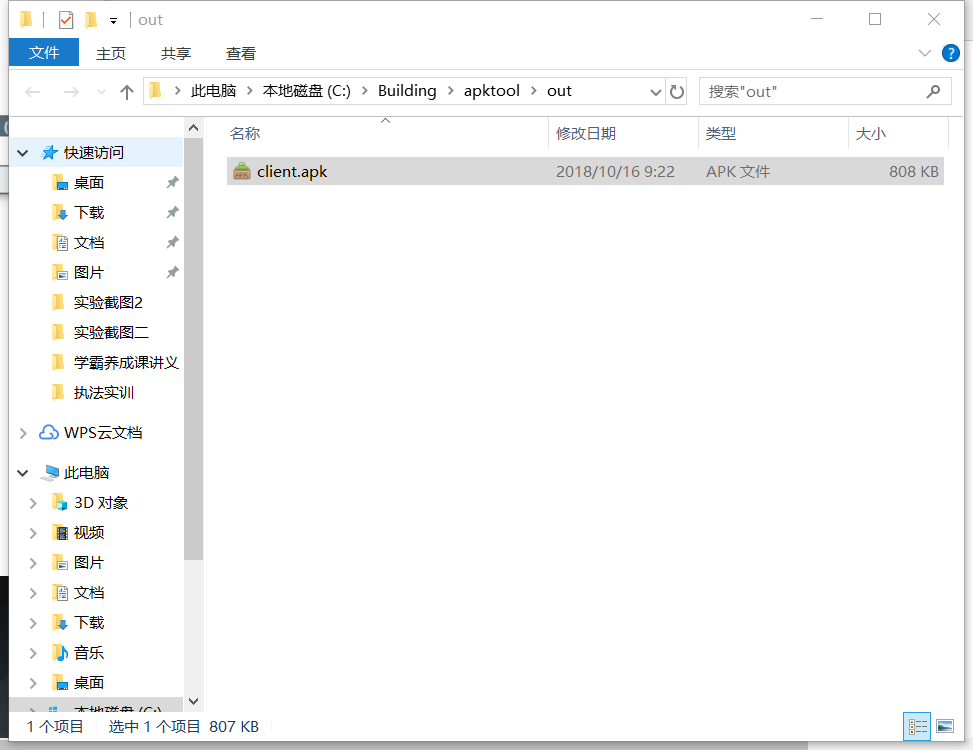973x750 pixels.
Task: Expand 桌面 under 此电脑
Action: [33, 683]
